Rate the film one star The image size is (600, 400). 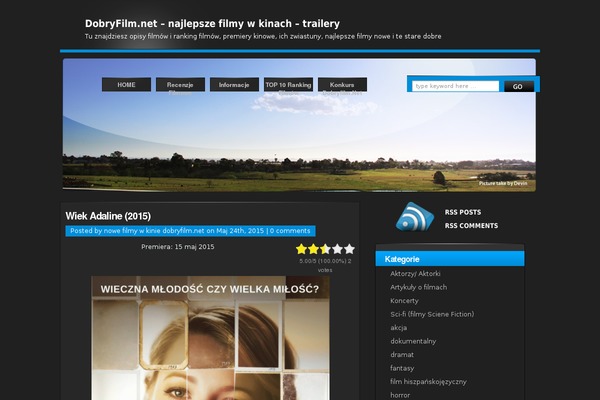302,249
